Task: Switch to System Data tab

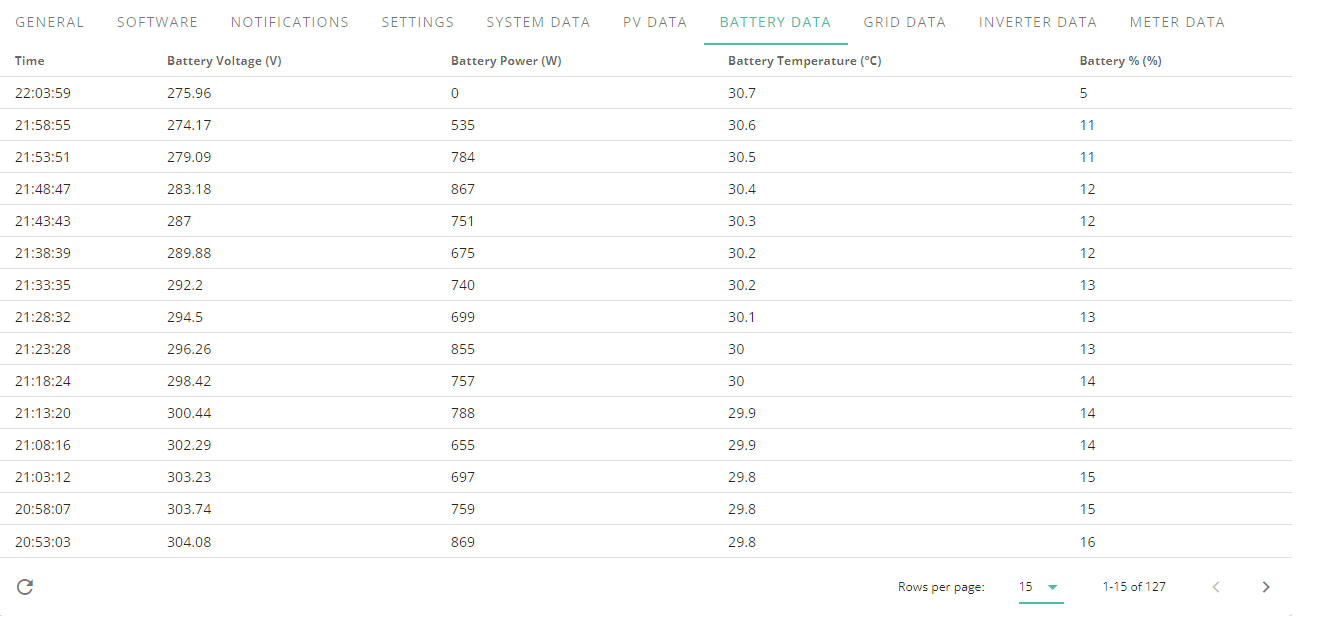Action: (538, 22)
